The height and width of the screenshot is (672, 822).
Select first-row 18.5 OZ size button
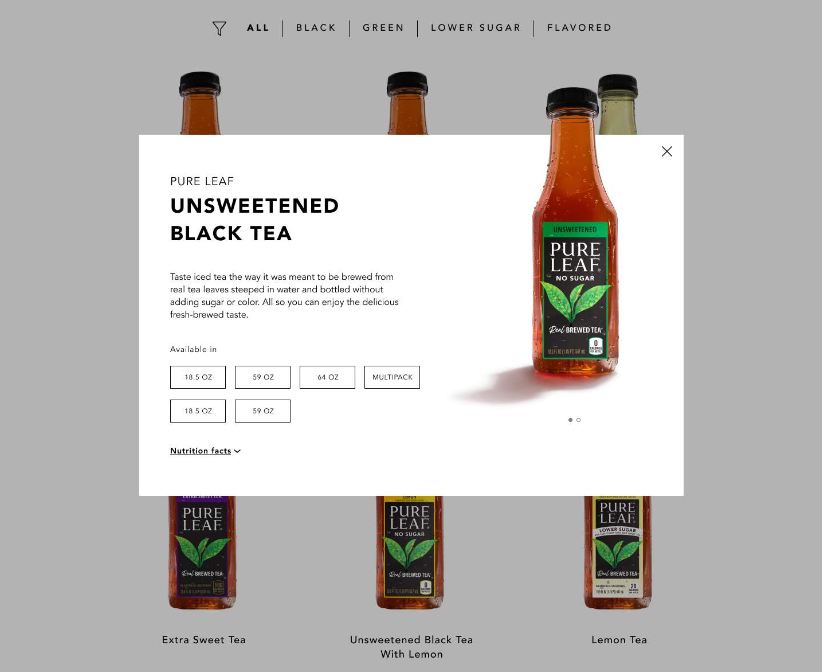pos(198,377)
